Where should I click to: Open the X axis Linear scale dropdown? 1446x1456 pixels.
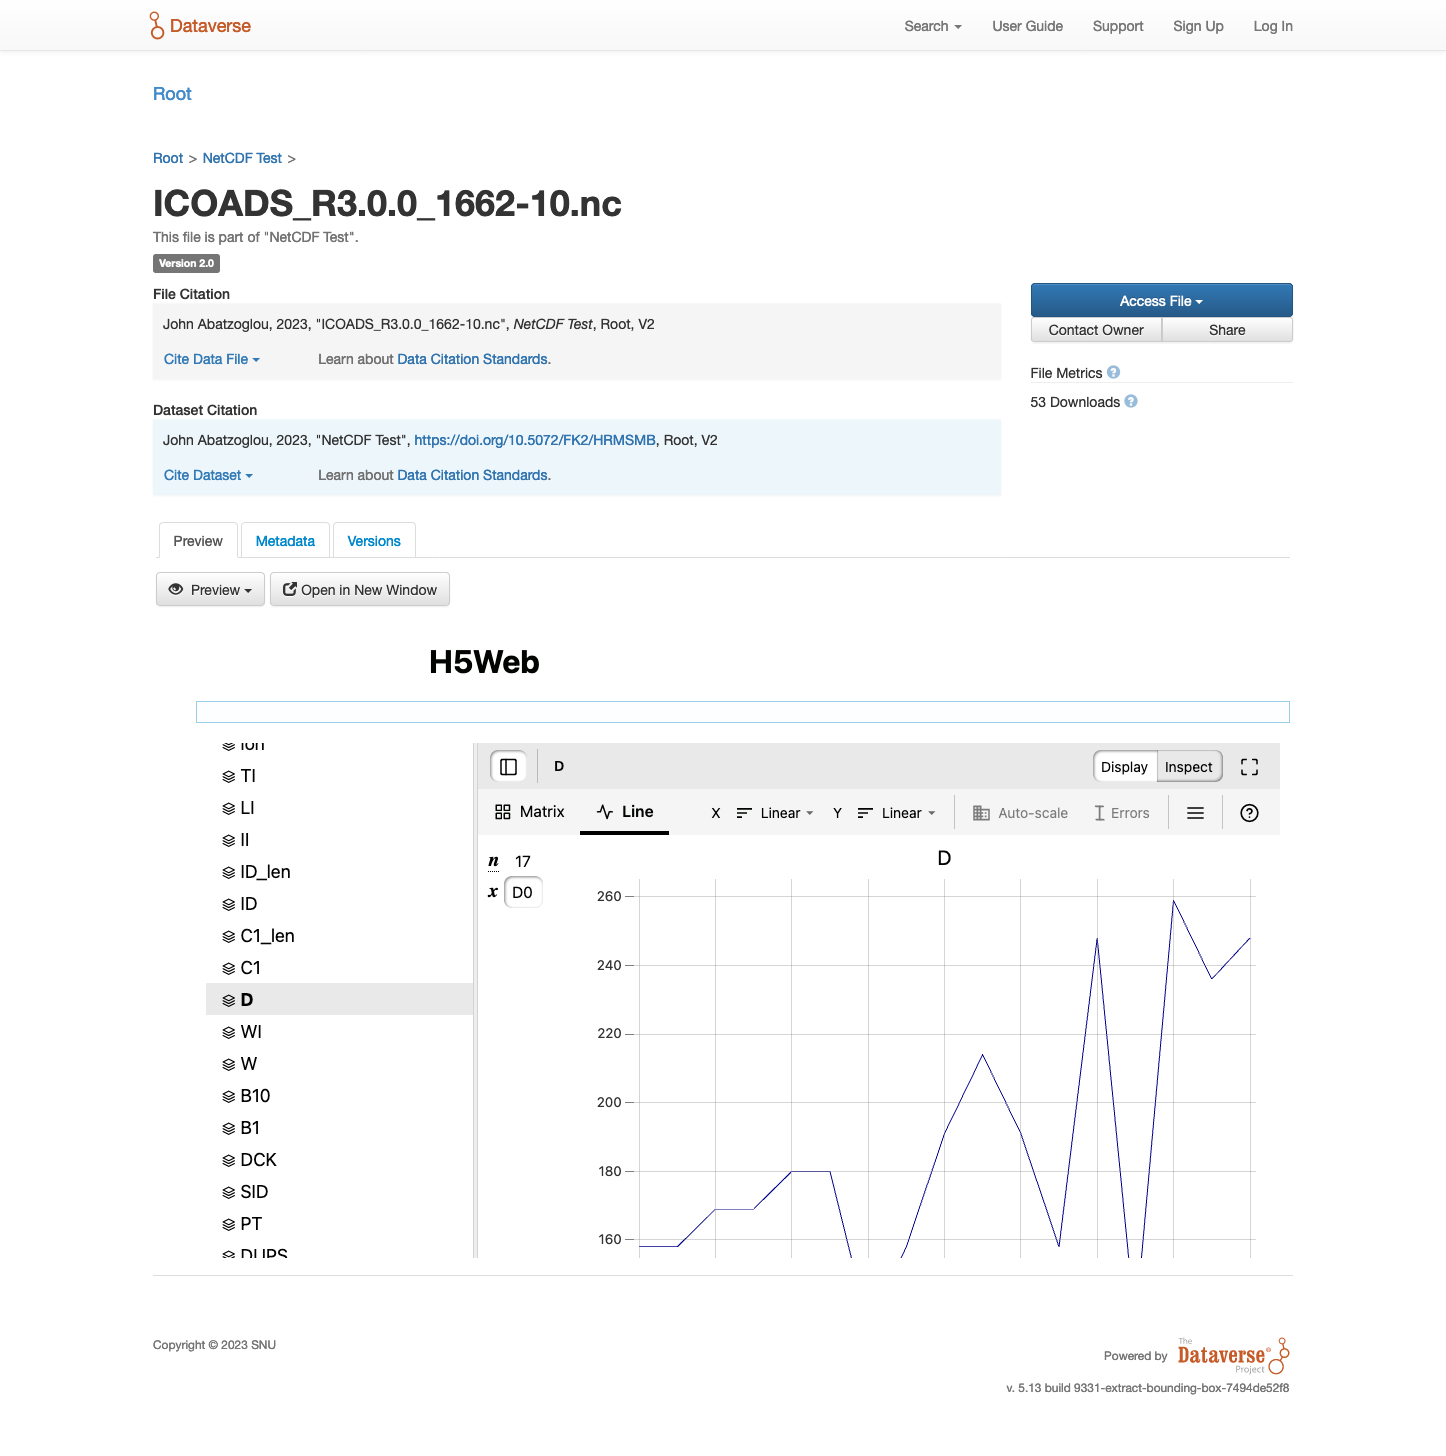[x=776, y=813]
